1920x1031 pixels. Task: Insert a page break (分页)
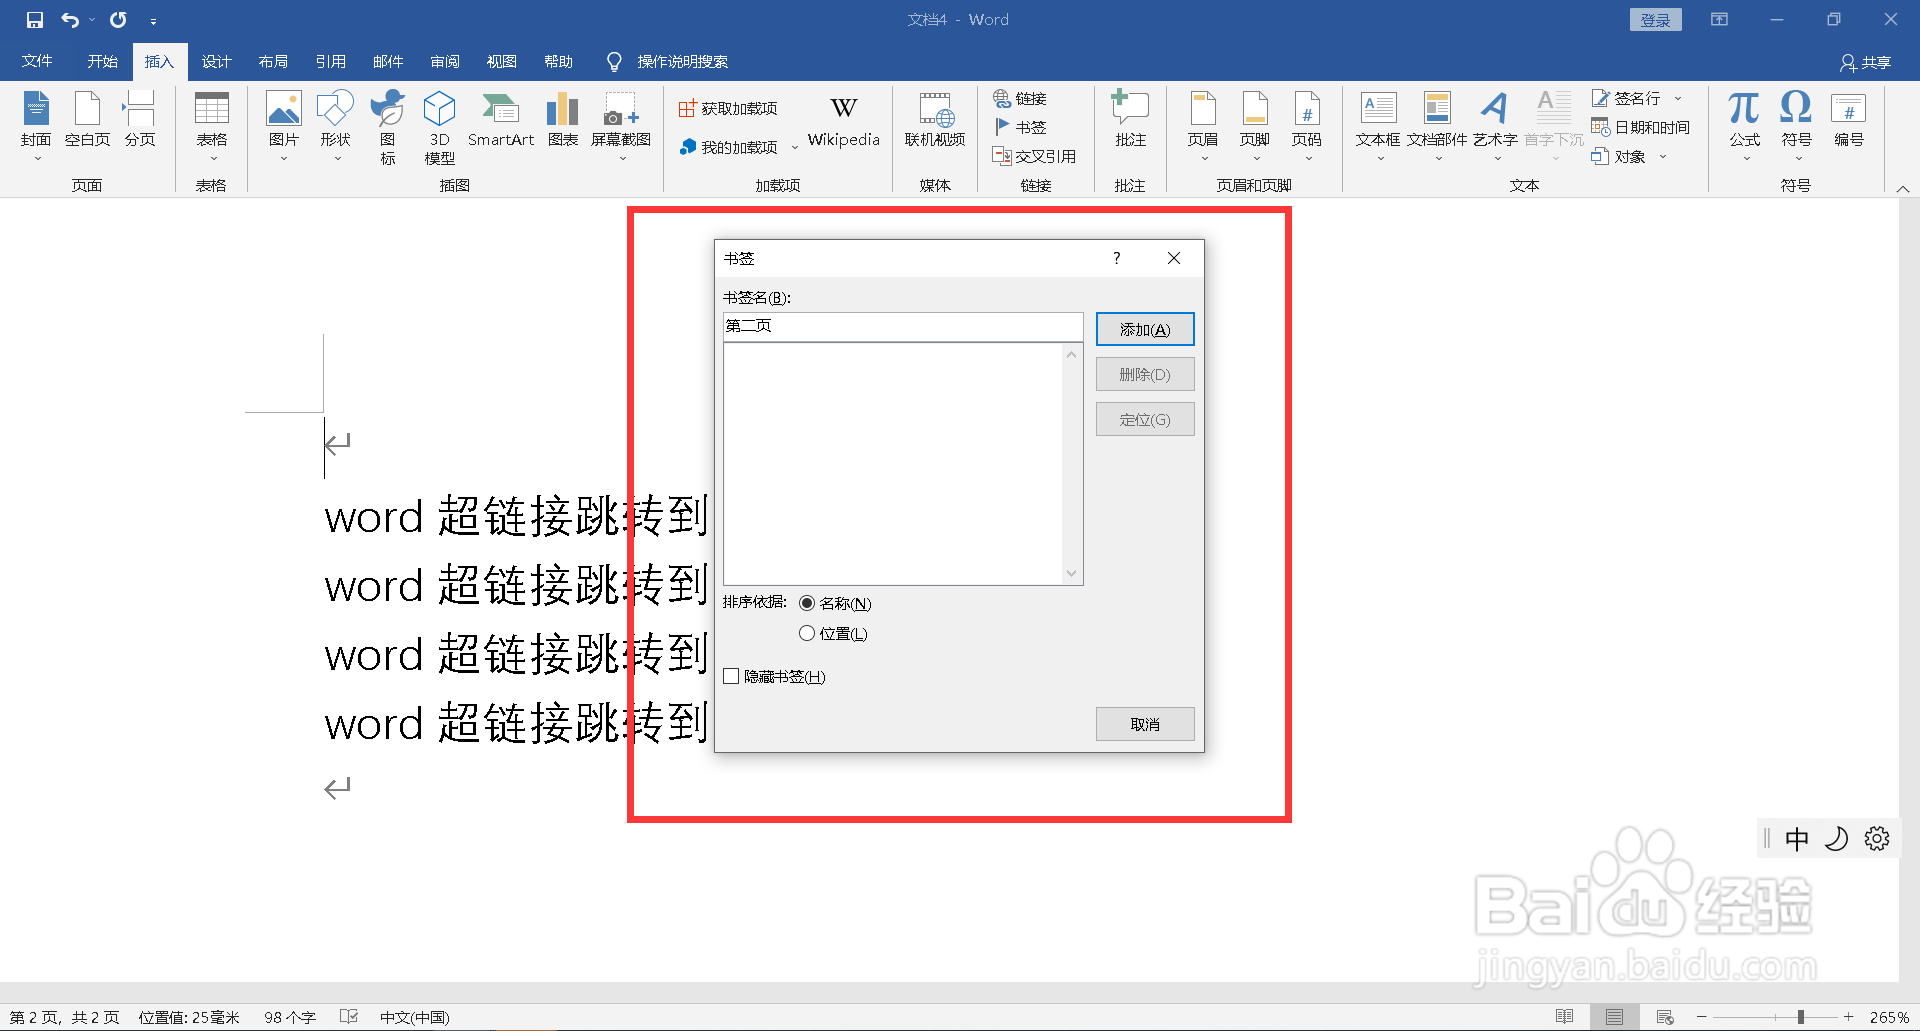click(x=140, y=120)
